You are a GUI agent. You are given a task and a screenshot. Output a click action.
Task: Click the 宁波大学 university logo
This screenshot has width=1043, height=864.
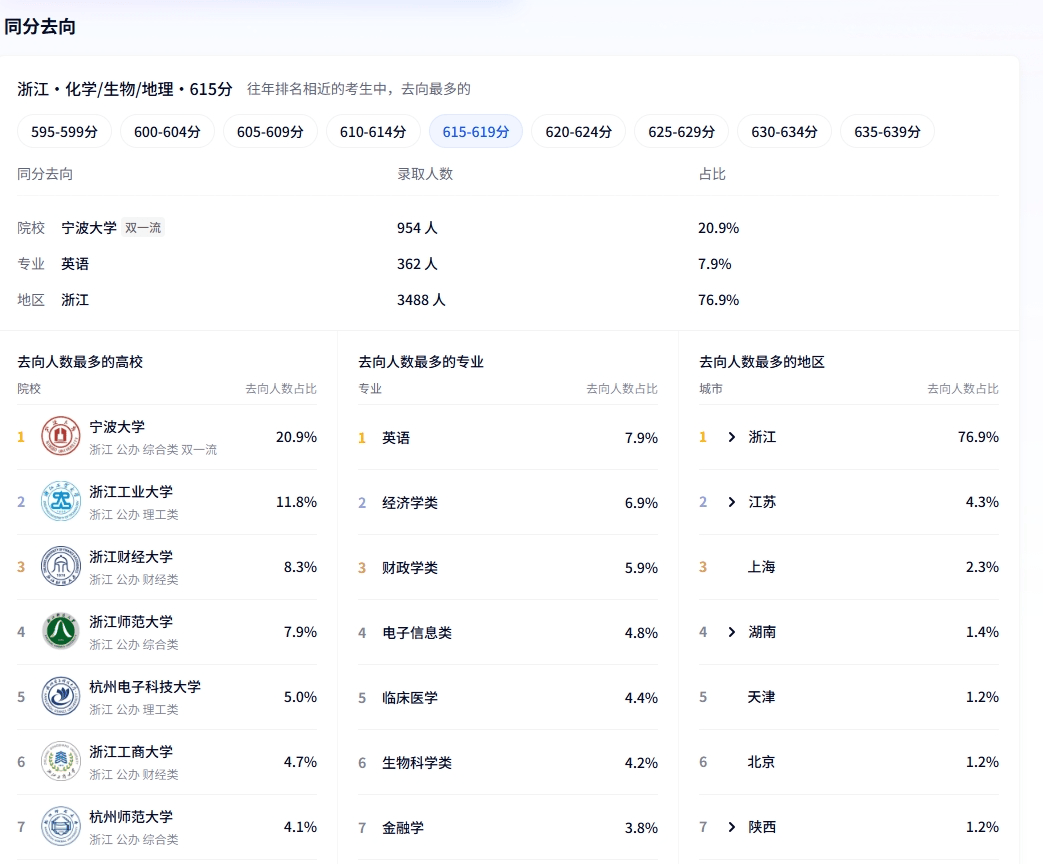coord(60,437)
